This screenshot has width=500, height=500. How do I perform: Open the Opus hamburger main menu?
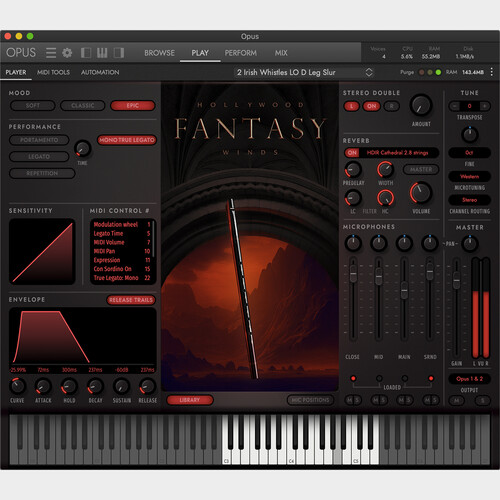coord(51,53)
